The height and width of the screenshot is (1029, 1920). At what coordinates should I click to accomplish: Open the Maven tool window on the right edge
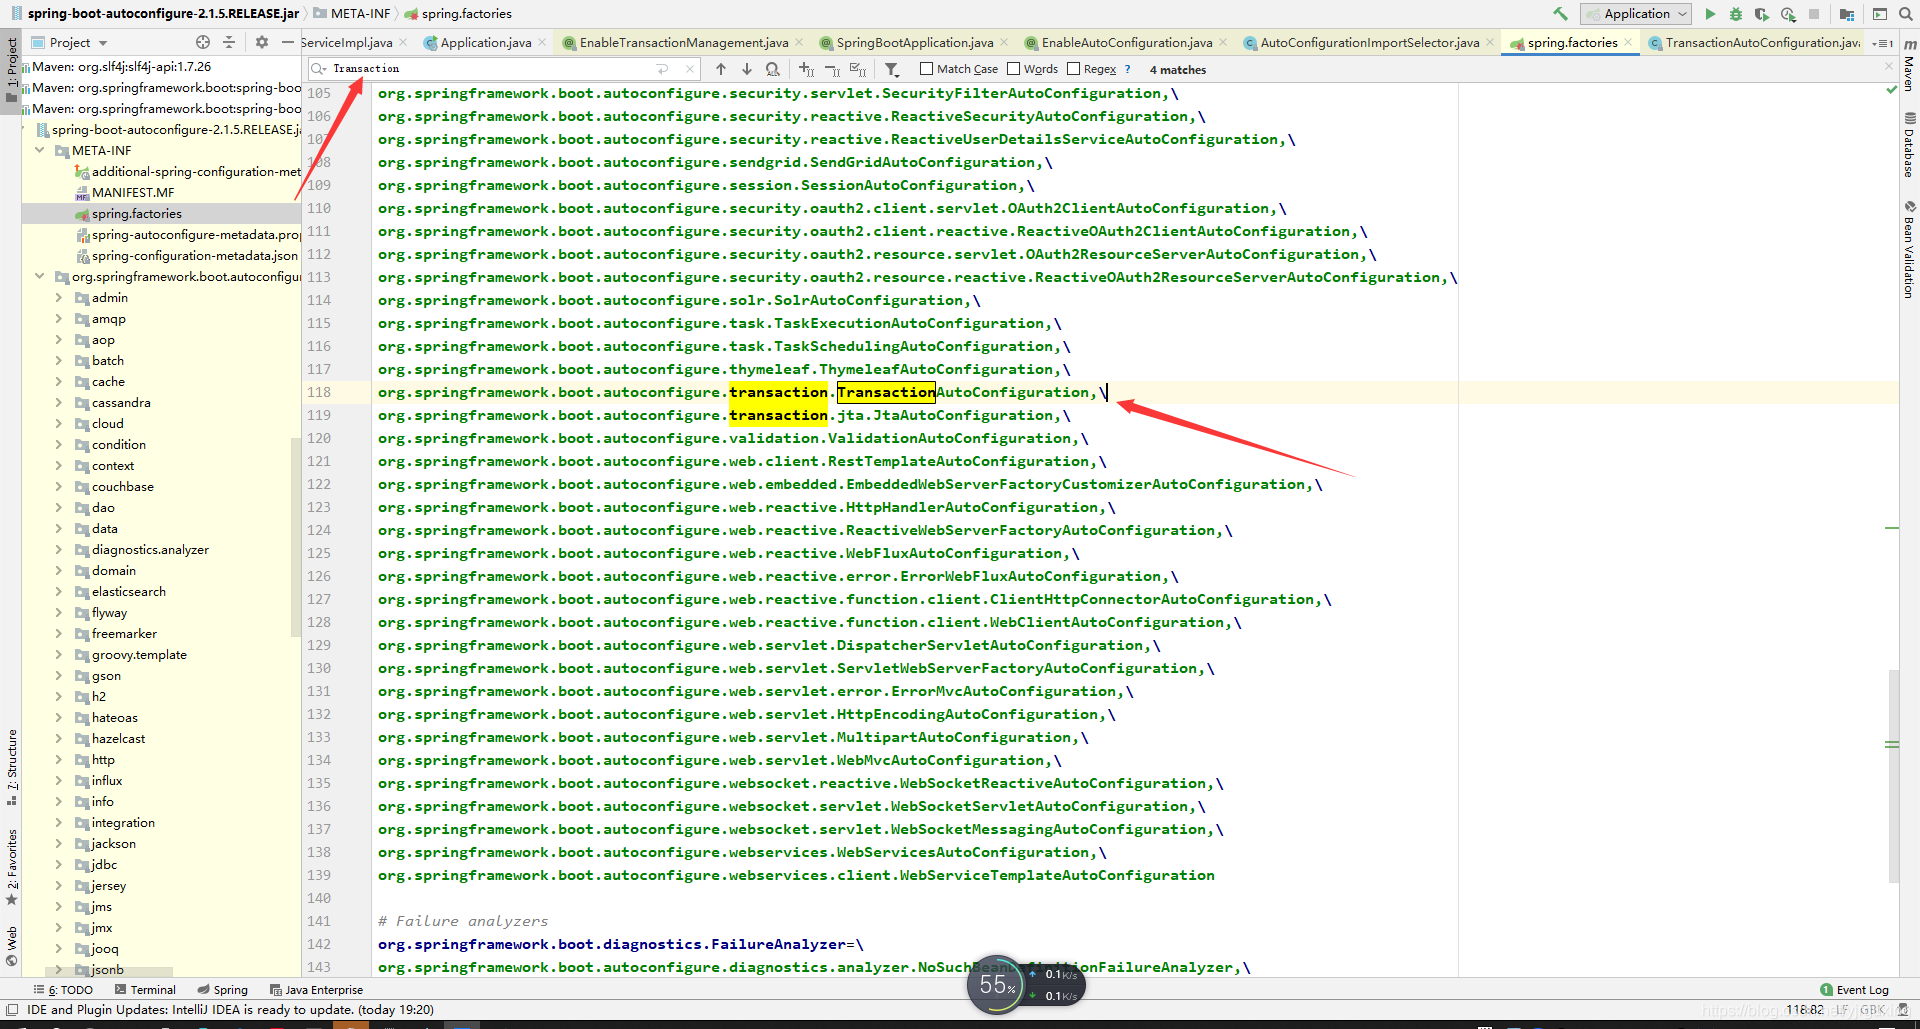(1910, 64)
